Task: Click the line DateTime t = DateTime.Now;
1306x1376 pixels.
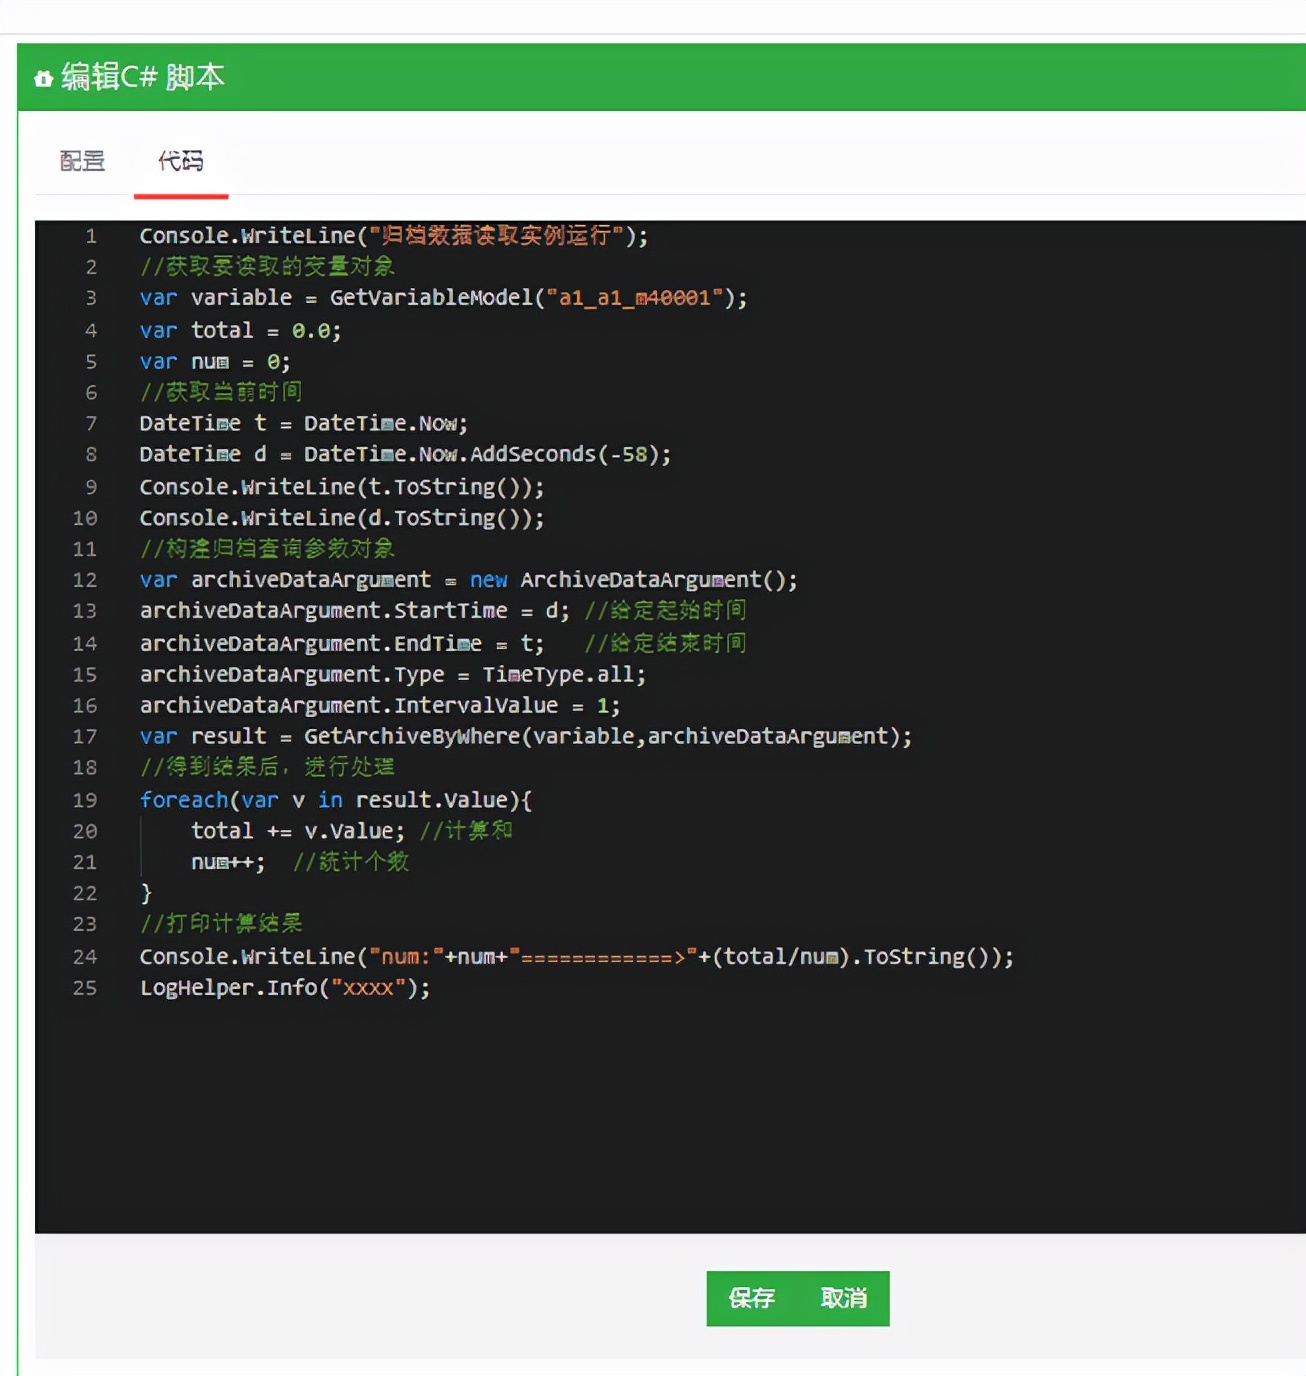Action: point(304,423)
